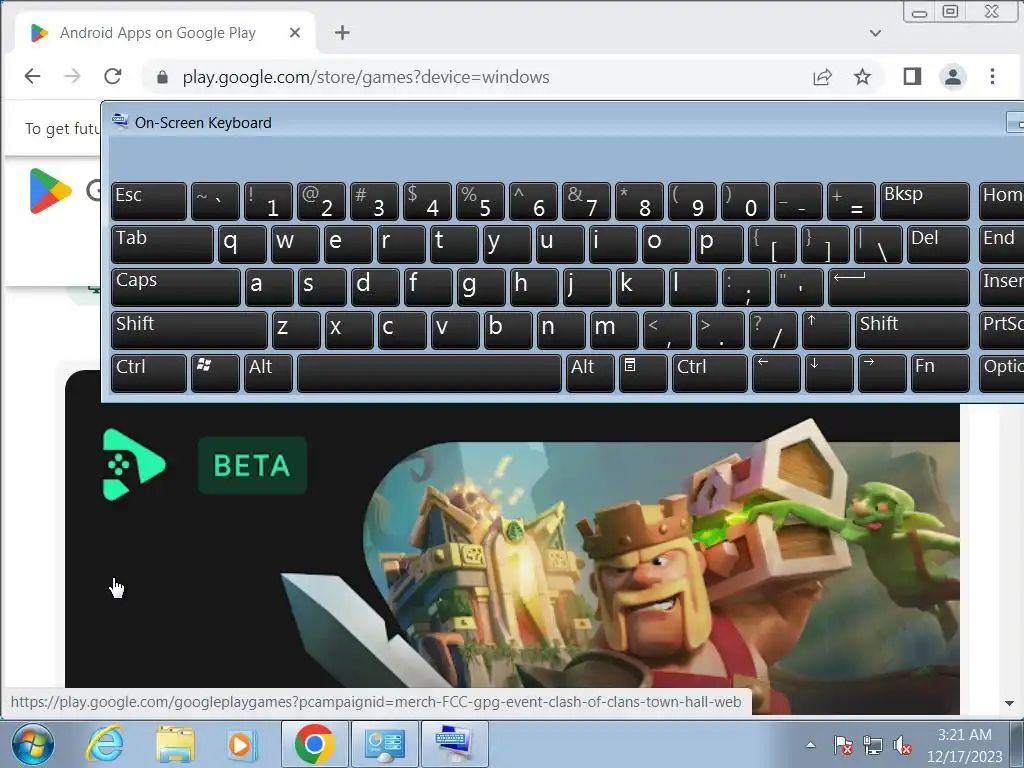
Task: Tap the number 5 key
Action: click(x=480, y=201)
